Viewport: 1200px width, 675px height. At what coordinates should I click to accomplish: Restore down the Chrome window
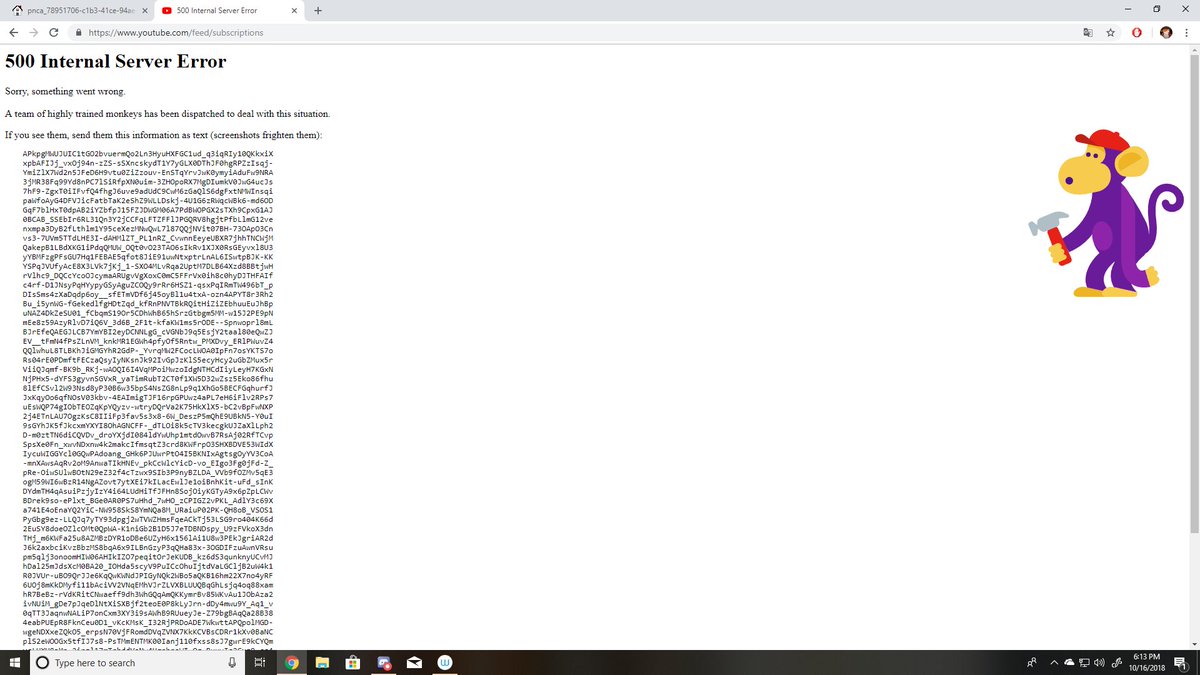(1156, 10)
